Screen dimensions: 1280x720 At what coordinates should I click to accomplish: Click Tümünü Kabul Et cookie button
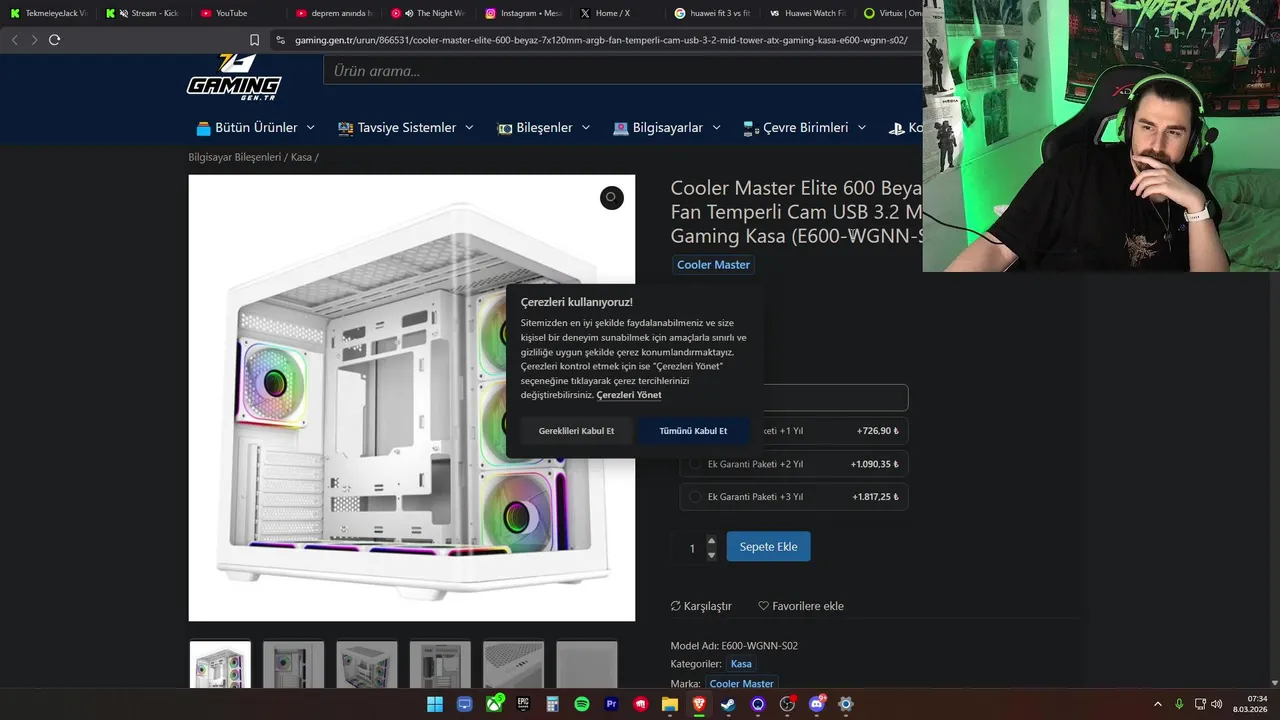[693, 431]
